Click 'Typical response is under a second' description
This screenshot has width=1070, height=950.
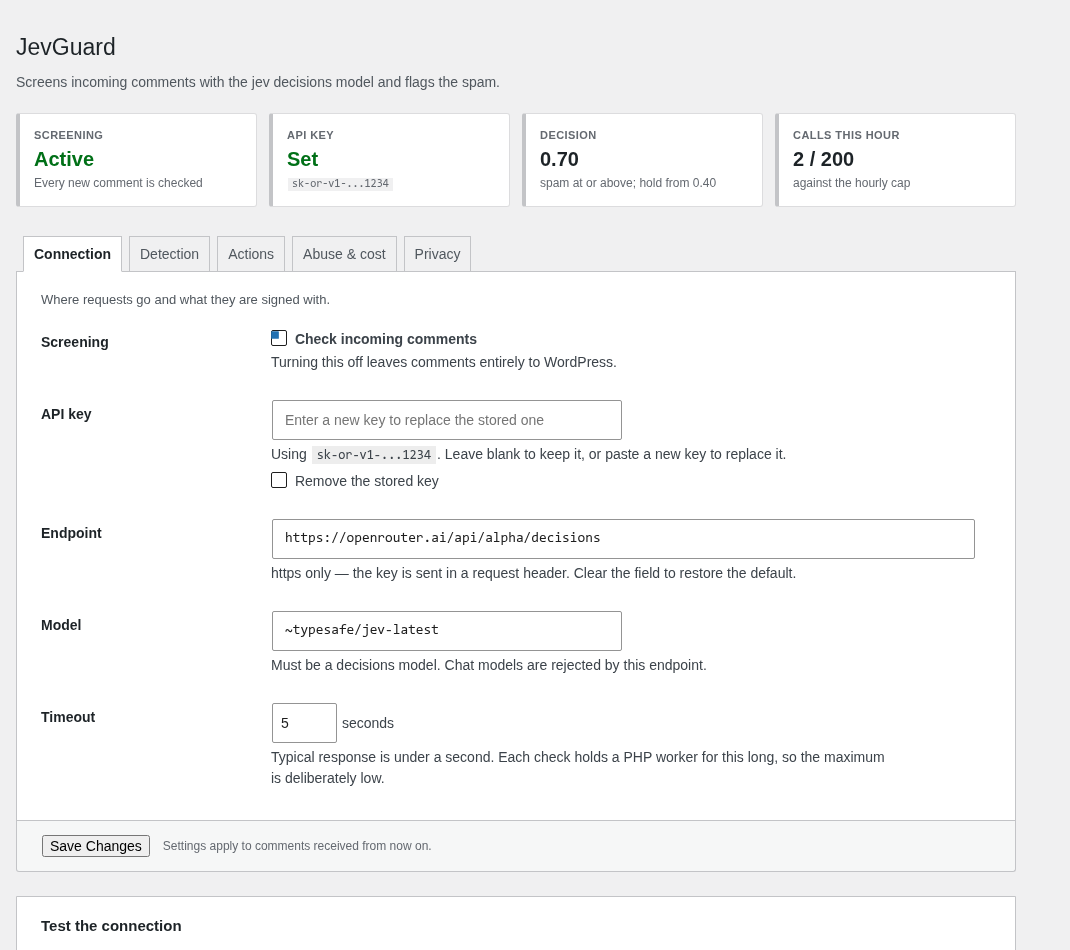577,768
